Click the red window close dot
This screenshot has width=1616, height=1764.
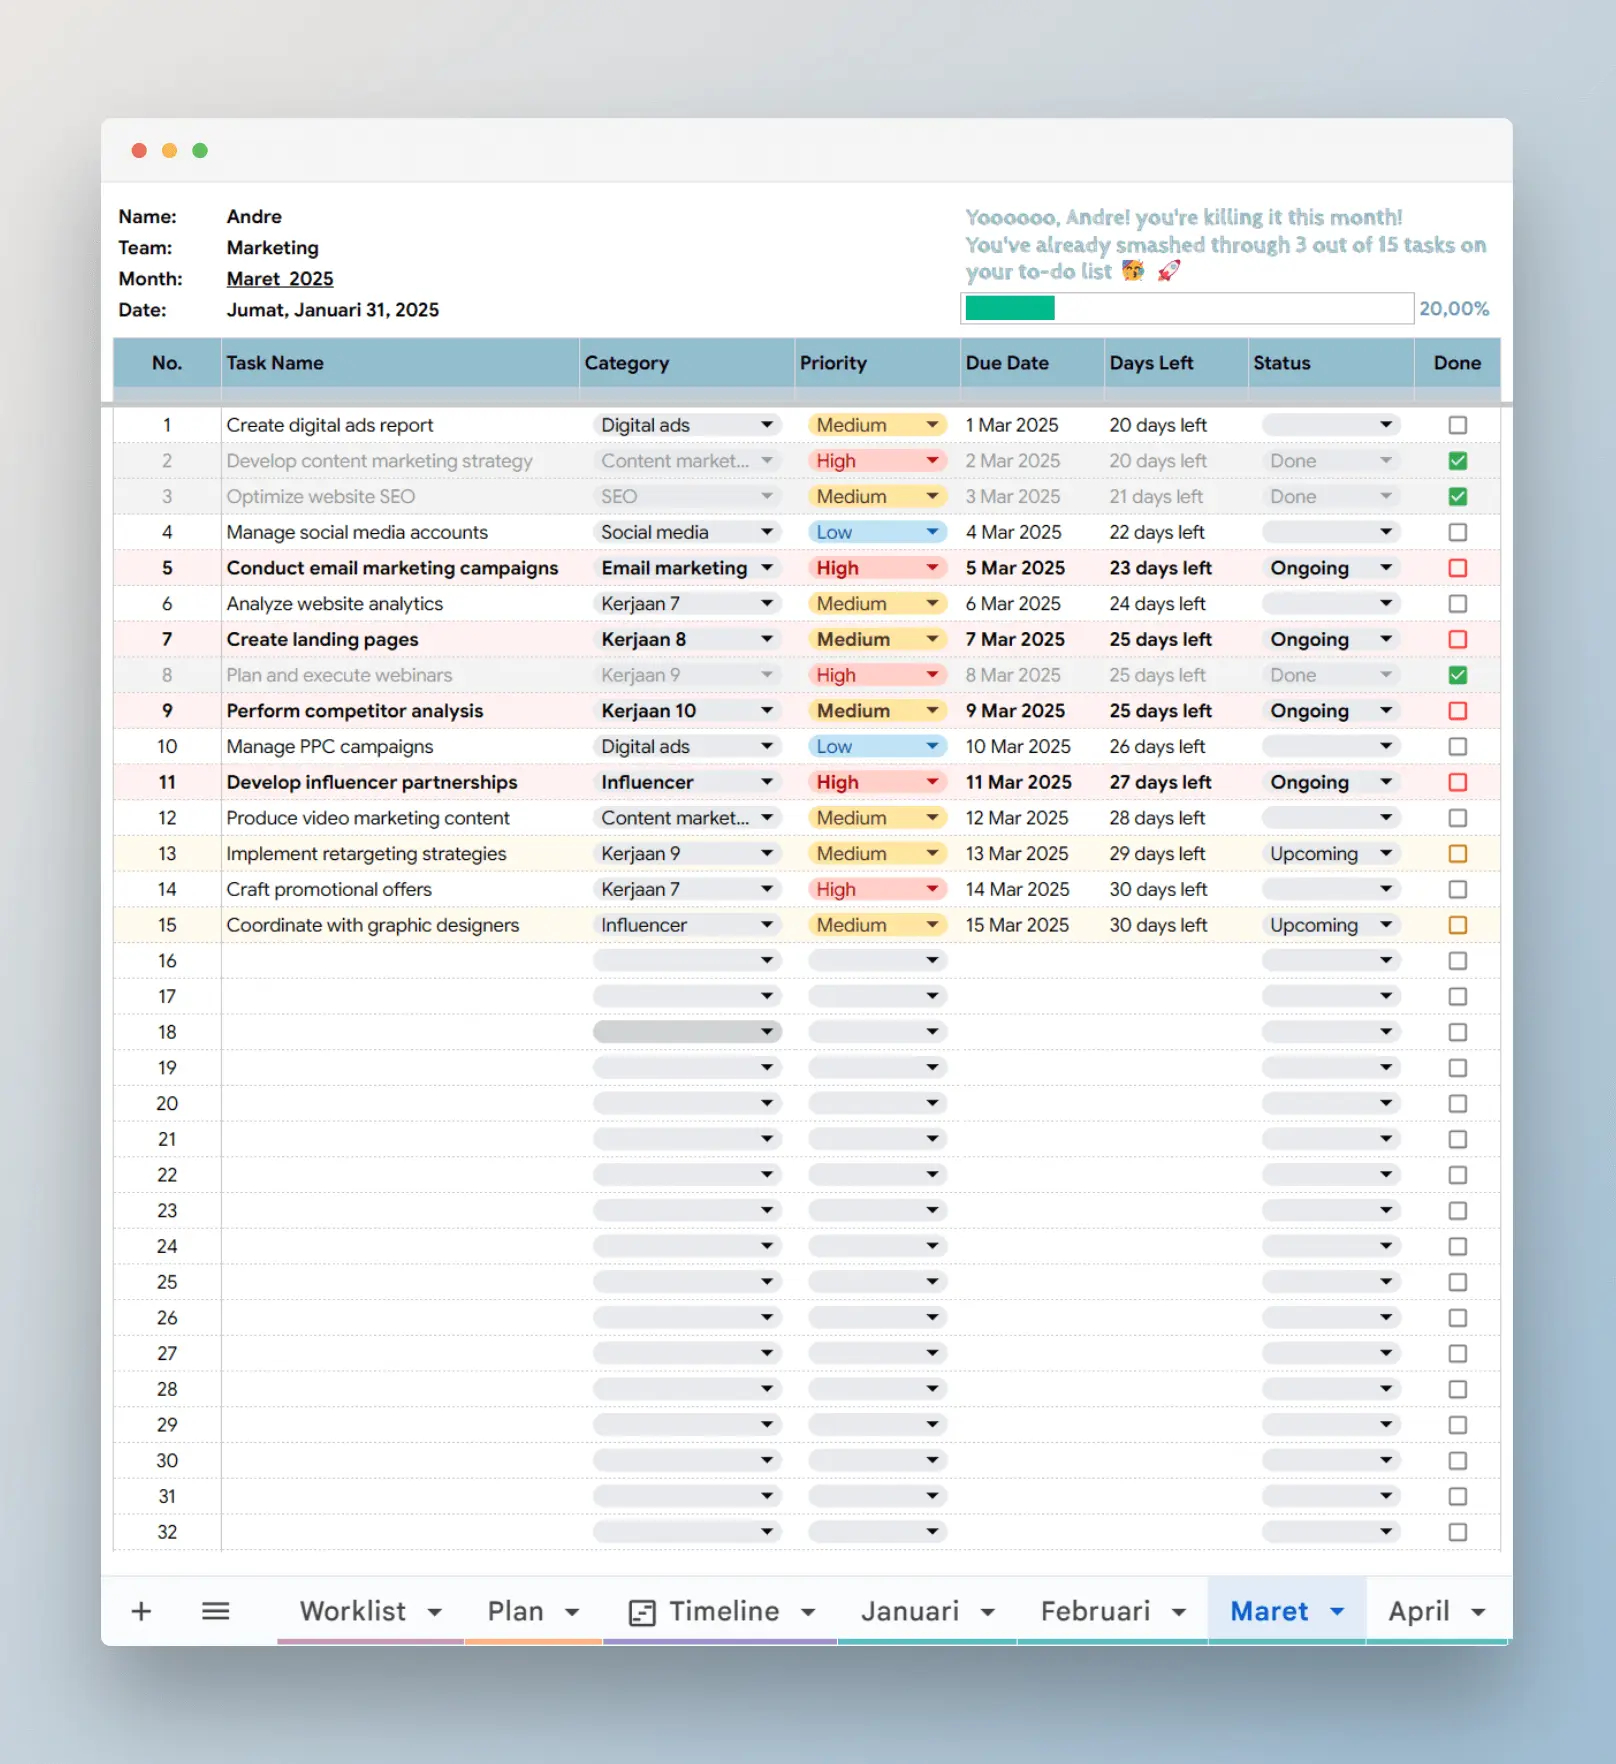[139, 150]
